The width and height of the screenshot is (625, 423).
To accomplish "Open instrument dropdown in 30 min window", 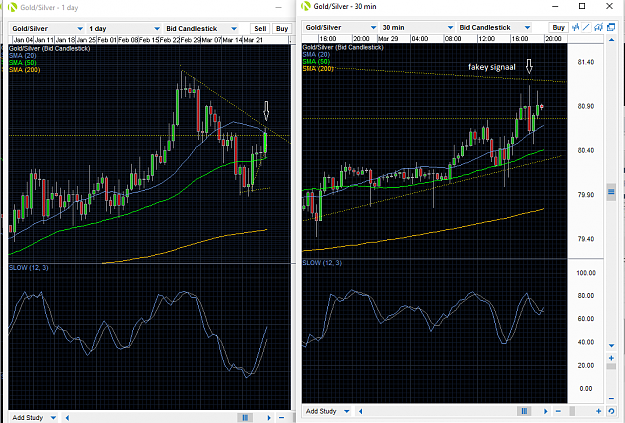I will coord(340,28).
